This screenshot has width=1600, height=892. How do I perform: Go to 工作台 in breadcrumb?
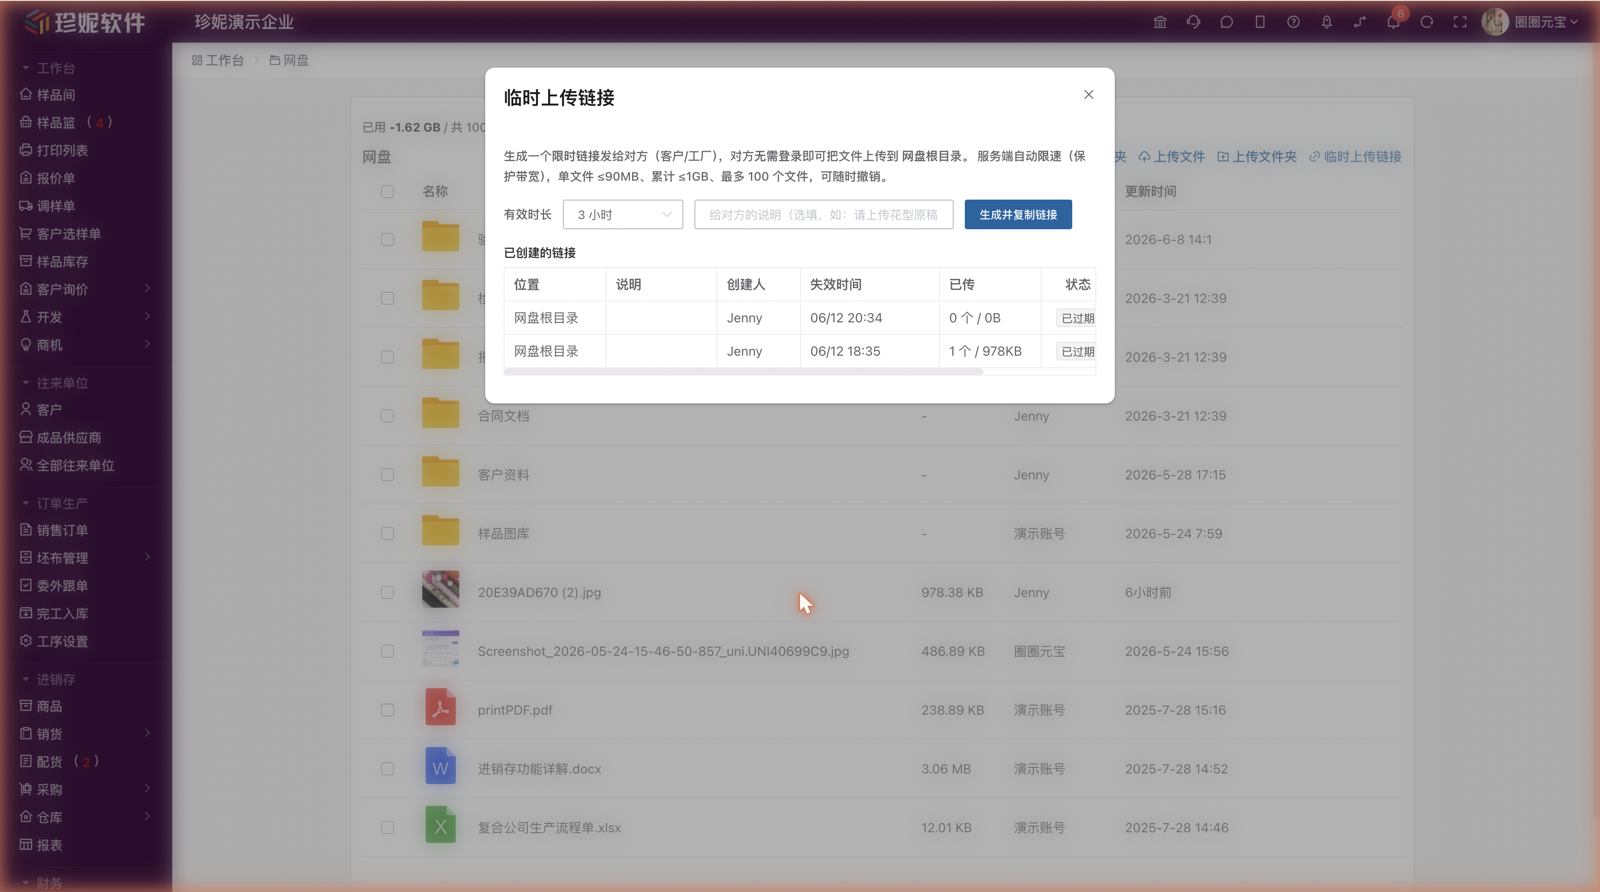[218, 60]
